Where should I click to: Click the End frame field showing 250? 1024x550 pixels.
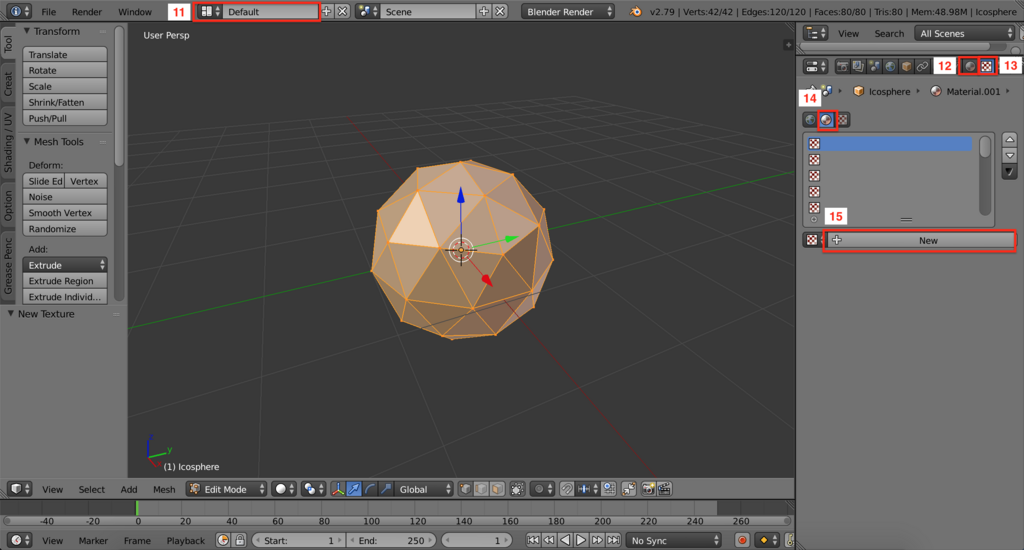pos(391,540)
